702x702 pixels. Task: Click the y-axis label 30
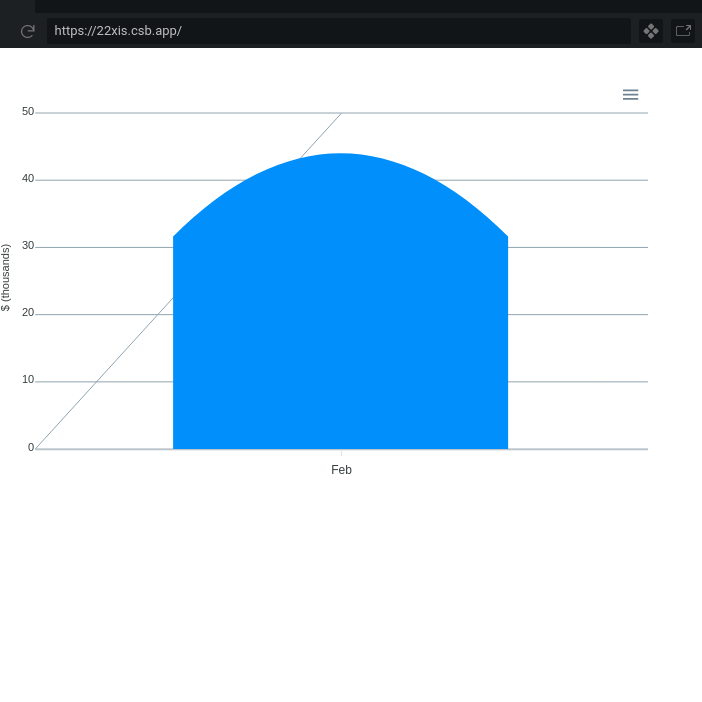[x=28, y=246]
